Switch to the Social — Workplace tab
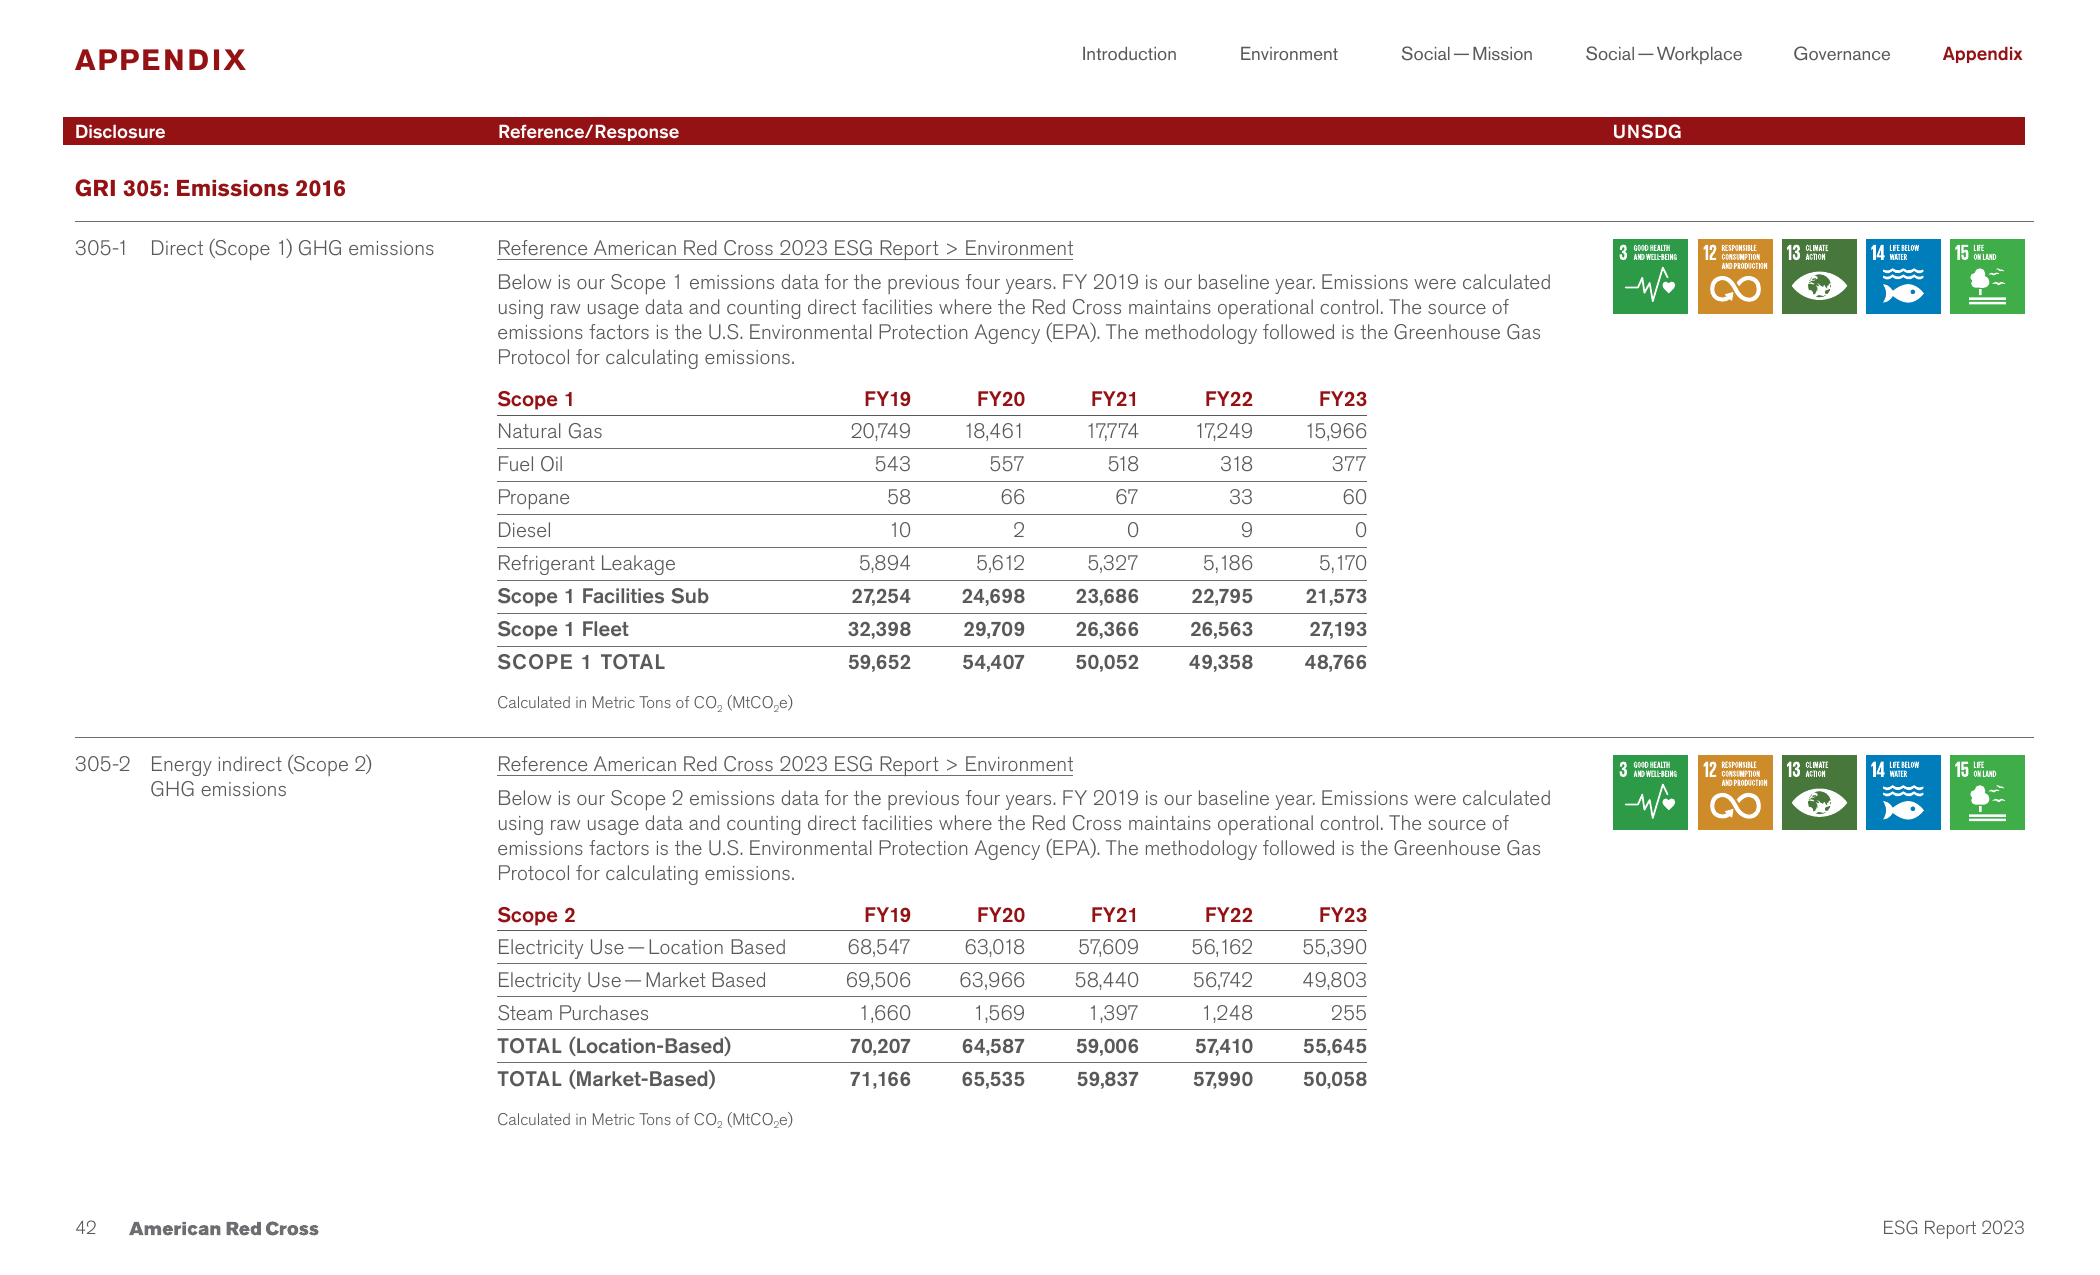 pyautogui.click(x=1663, y=54)
